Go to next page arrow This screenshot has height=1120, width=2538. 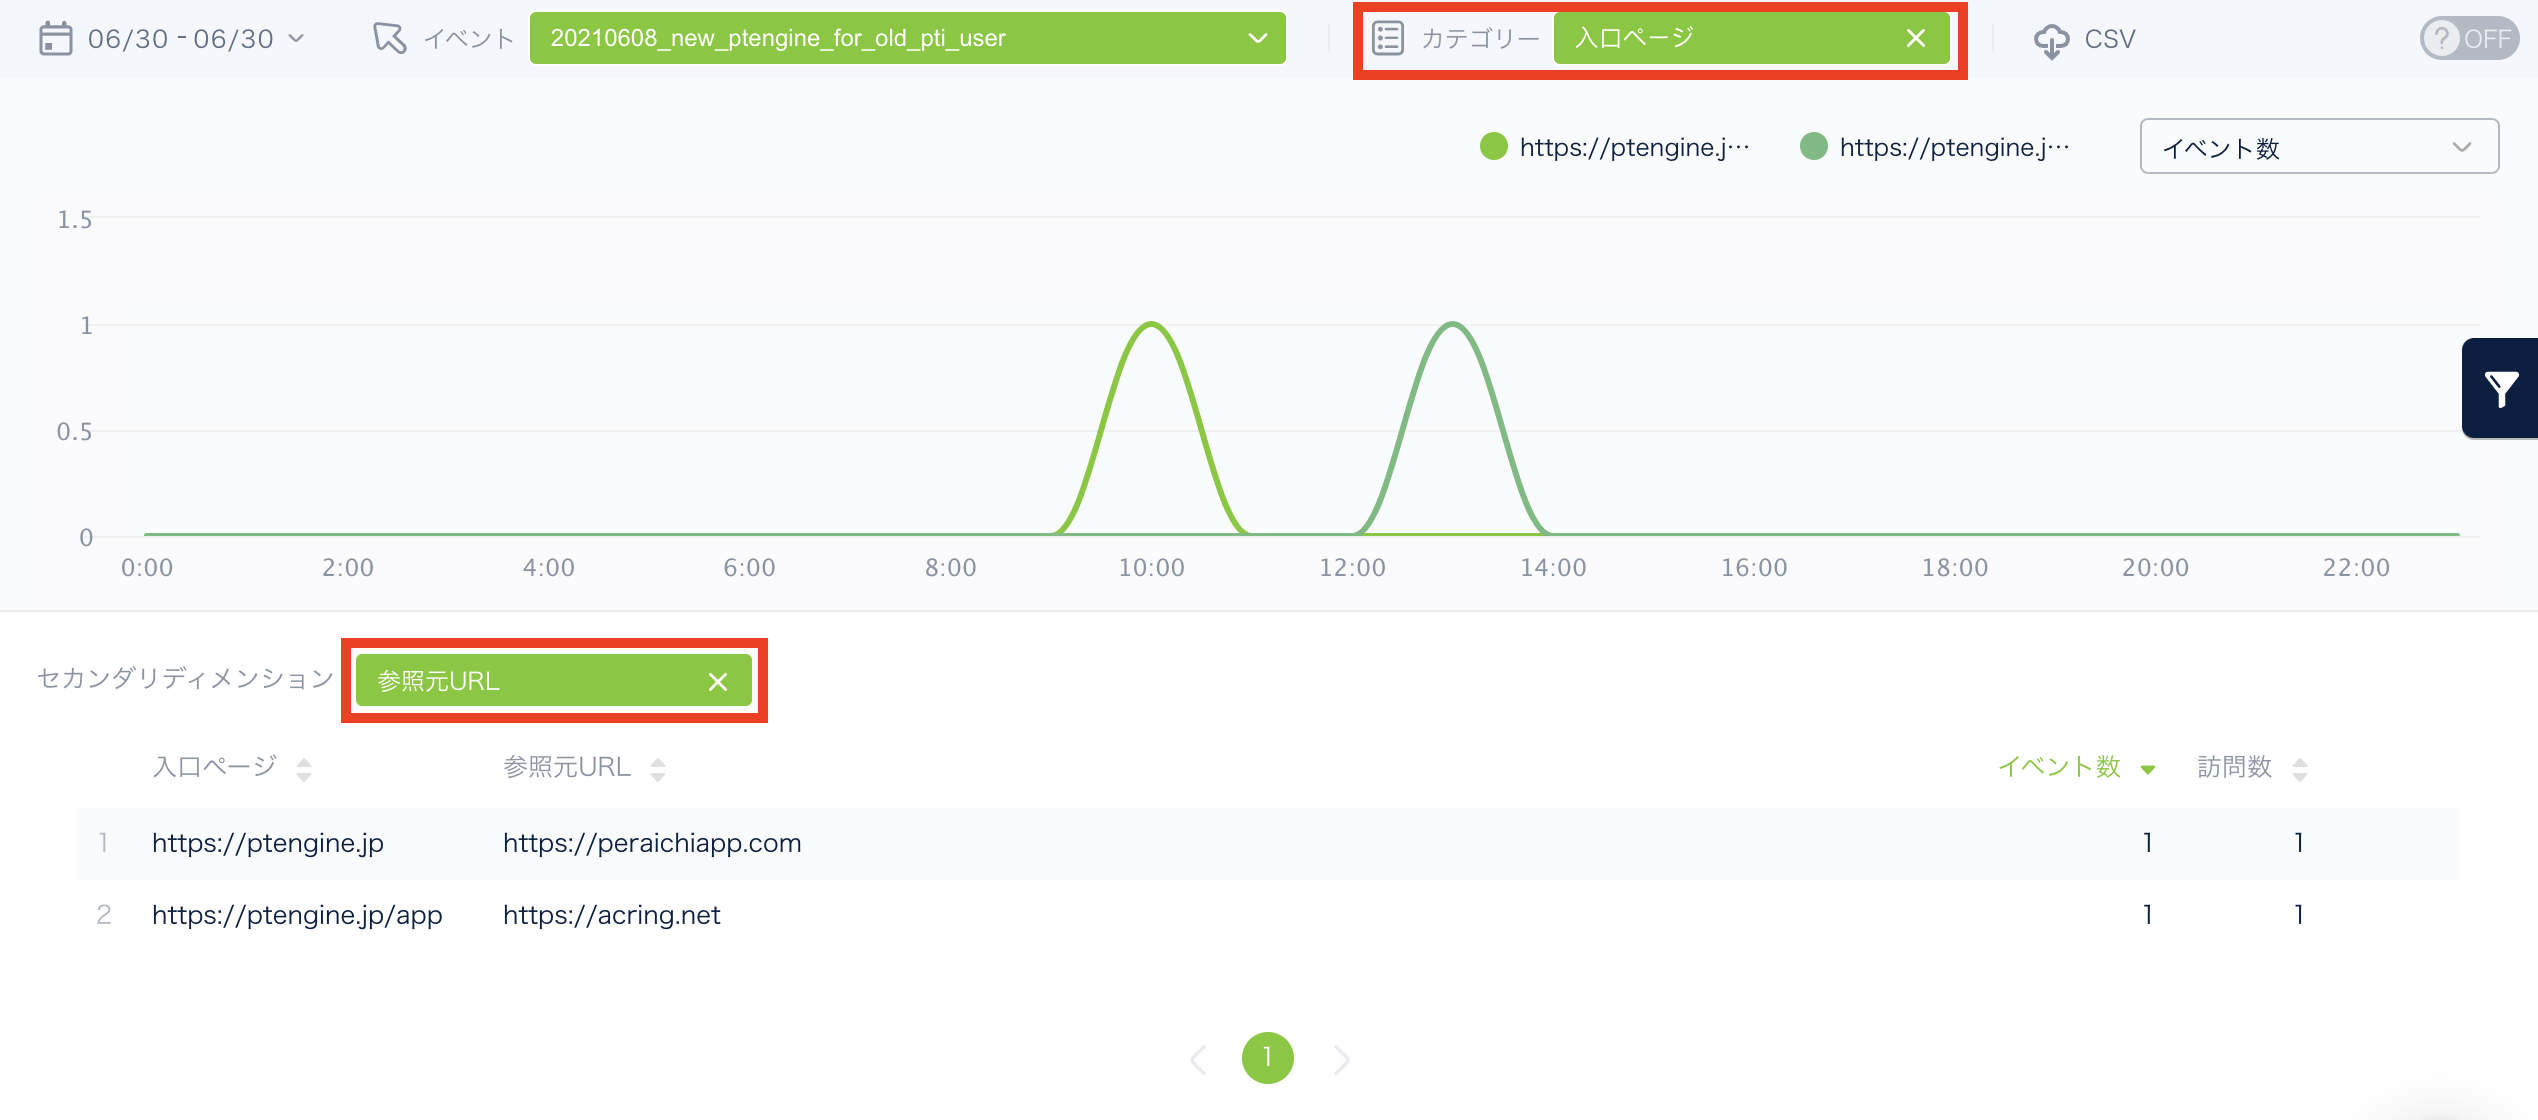[x=1341, y=1059]
